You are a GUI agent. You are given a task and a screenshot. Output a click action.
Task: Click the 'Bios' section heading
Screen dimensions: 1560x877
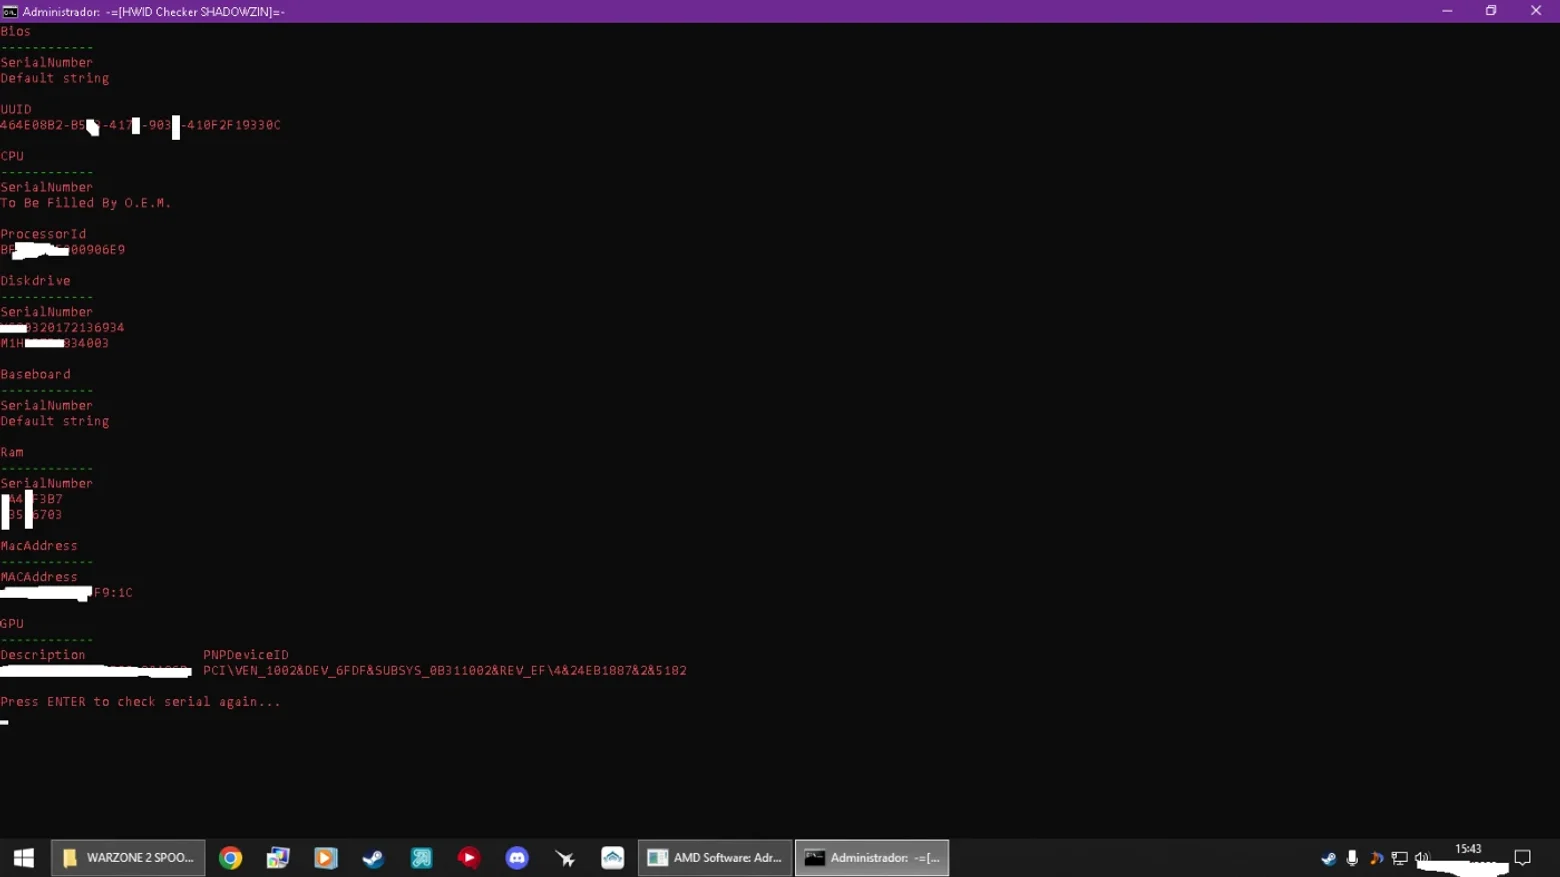pos(16,31)
